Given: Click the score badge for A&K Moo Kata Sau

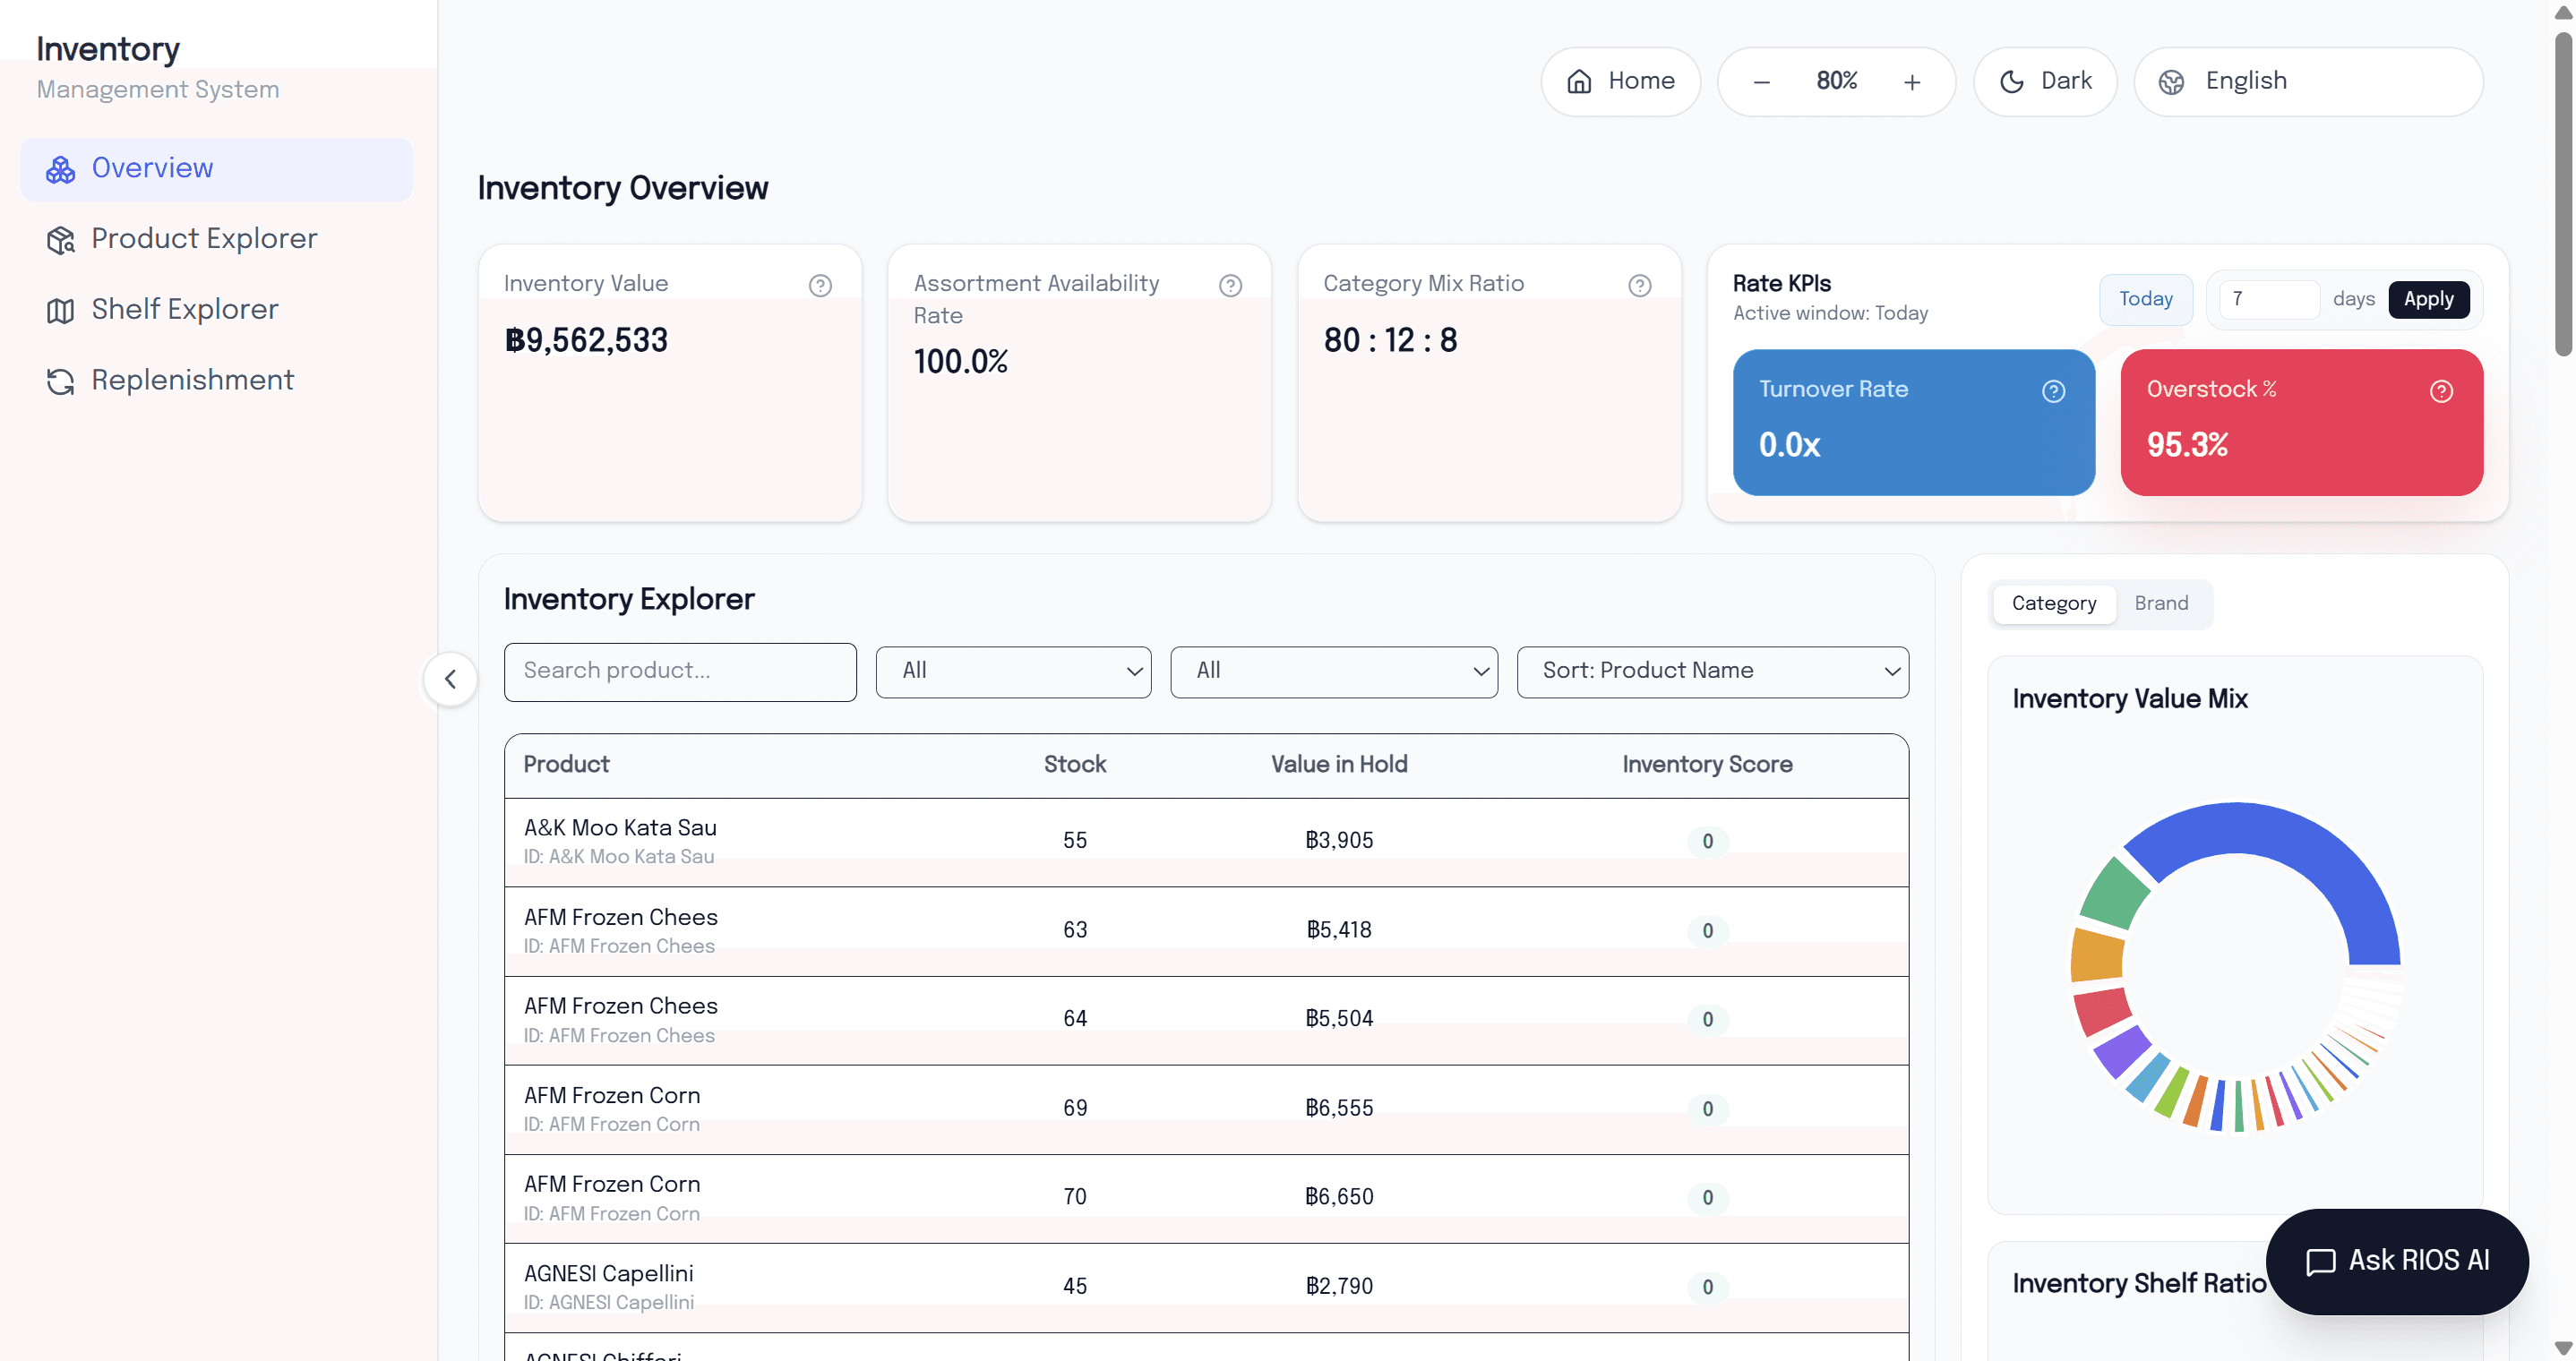Looking at the screenshot, I should [1707, 842].
